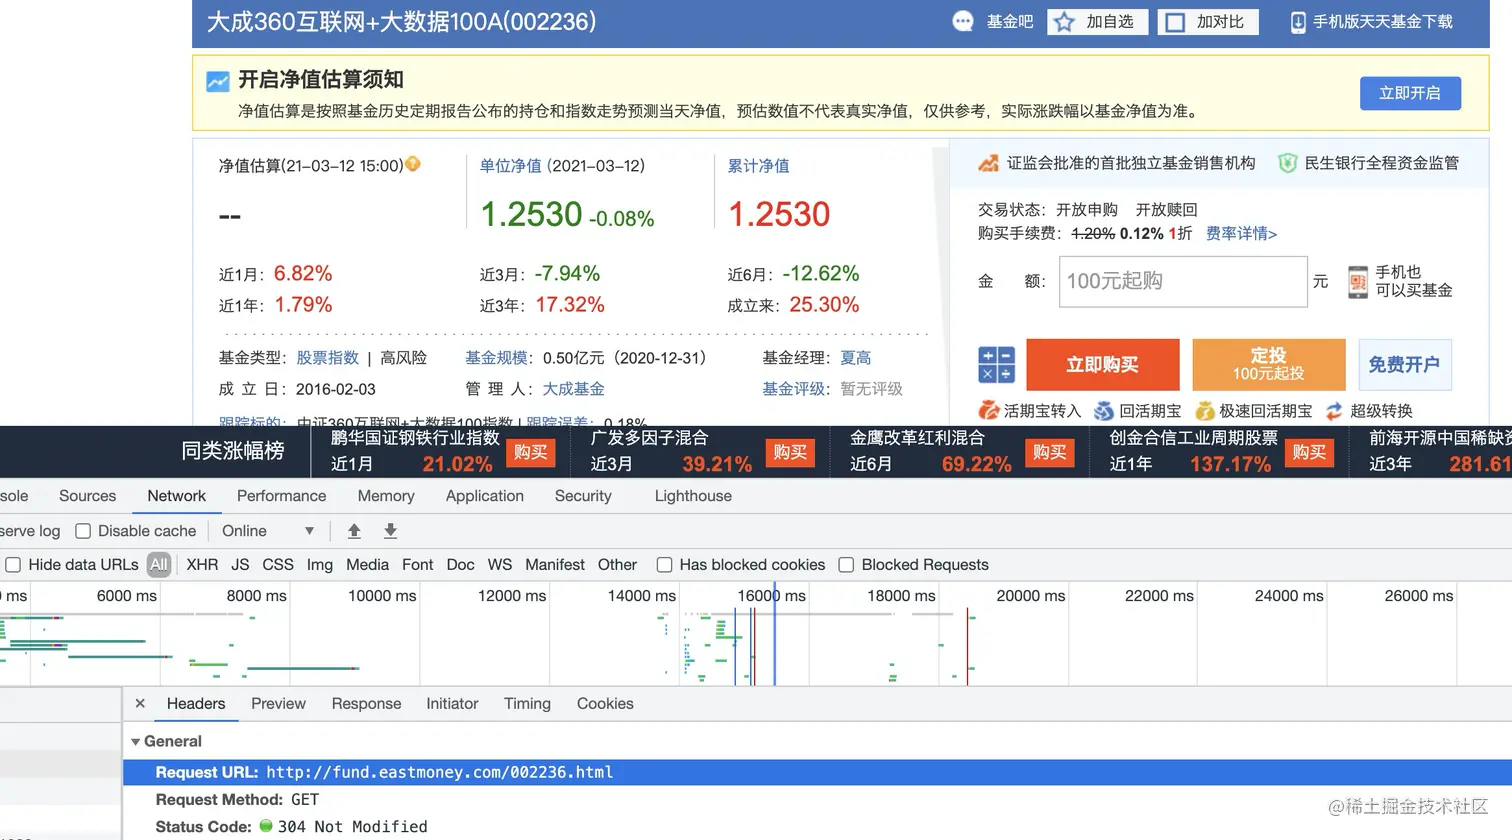Click the orange info icon after 净值估算
Image resolution: width=1512 pixels, height=840 pixels.
point(412,164)
